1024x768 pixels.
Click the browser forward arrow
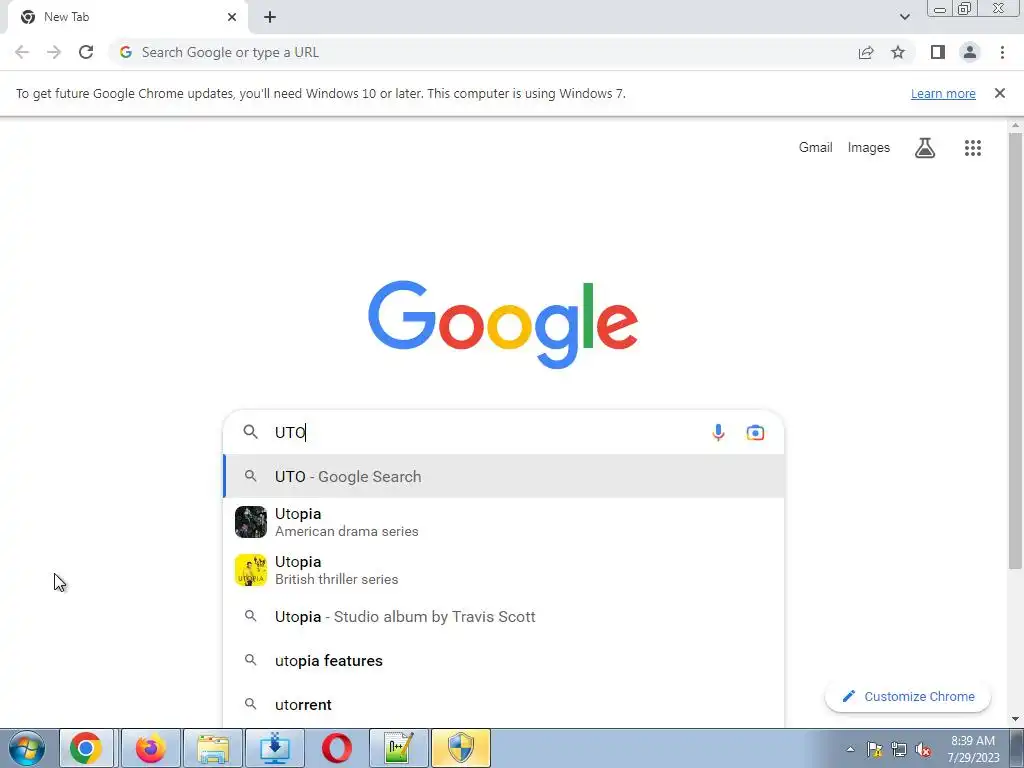point(54,52)
